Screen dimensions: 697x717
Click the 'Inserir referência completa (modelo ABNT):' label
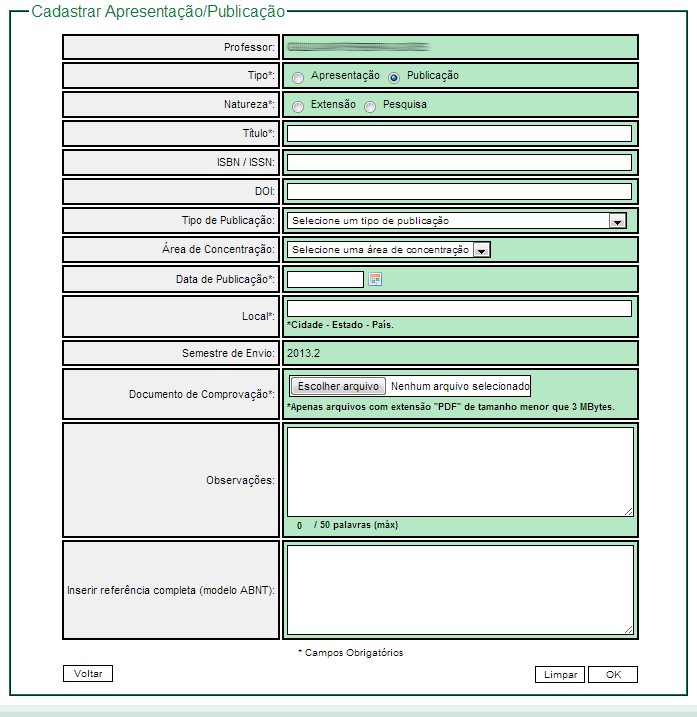[171, 590]
